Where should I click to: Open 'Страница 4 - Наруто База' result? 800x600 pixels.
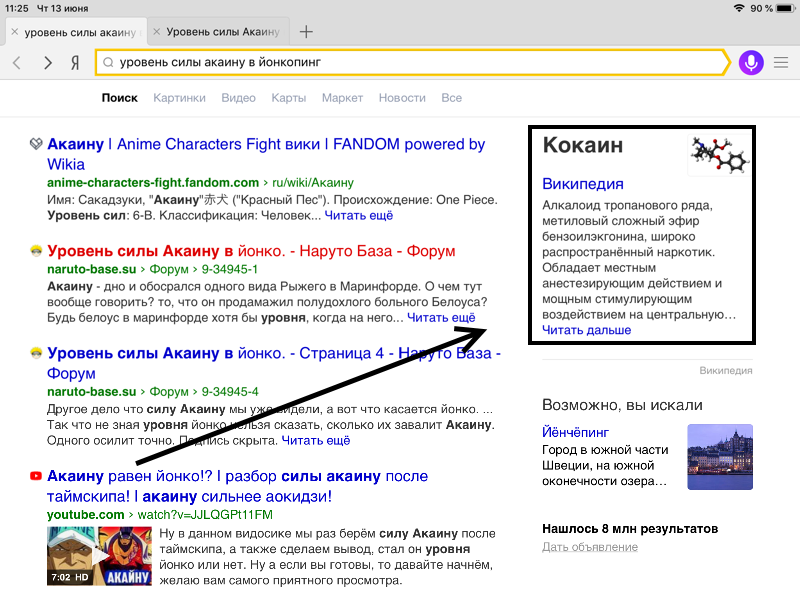pyautogui.click(x=274, y=363)
